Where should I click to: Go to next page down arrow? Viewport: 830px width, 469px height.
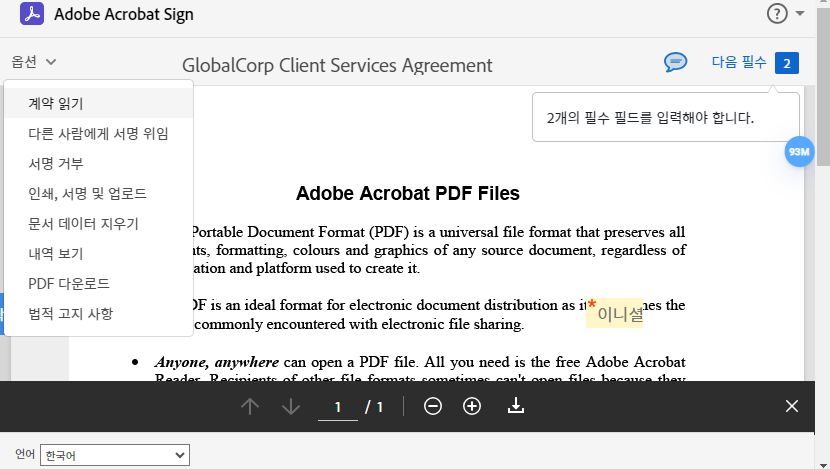[x=291, y=407]
